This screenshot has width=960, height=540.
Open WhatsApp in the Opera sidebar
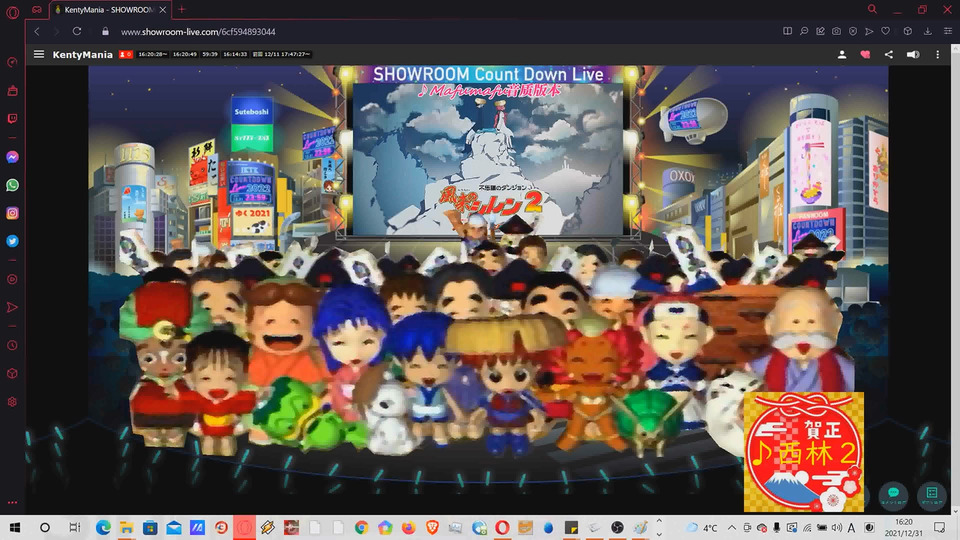coord(12,185)
